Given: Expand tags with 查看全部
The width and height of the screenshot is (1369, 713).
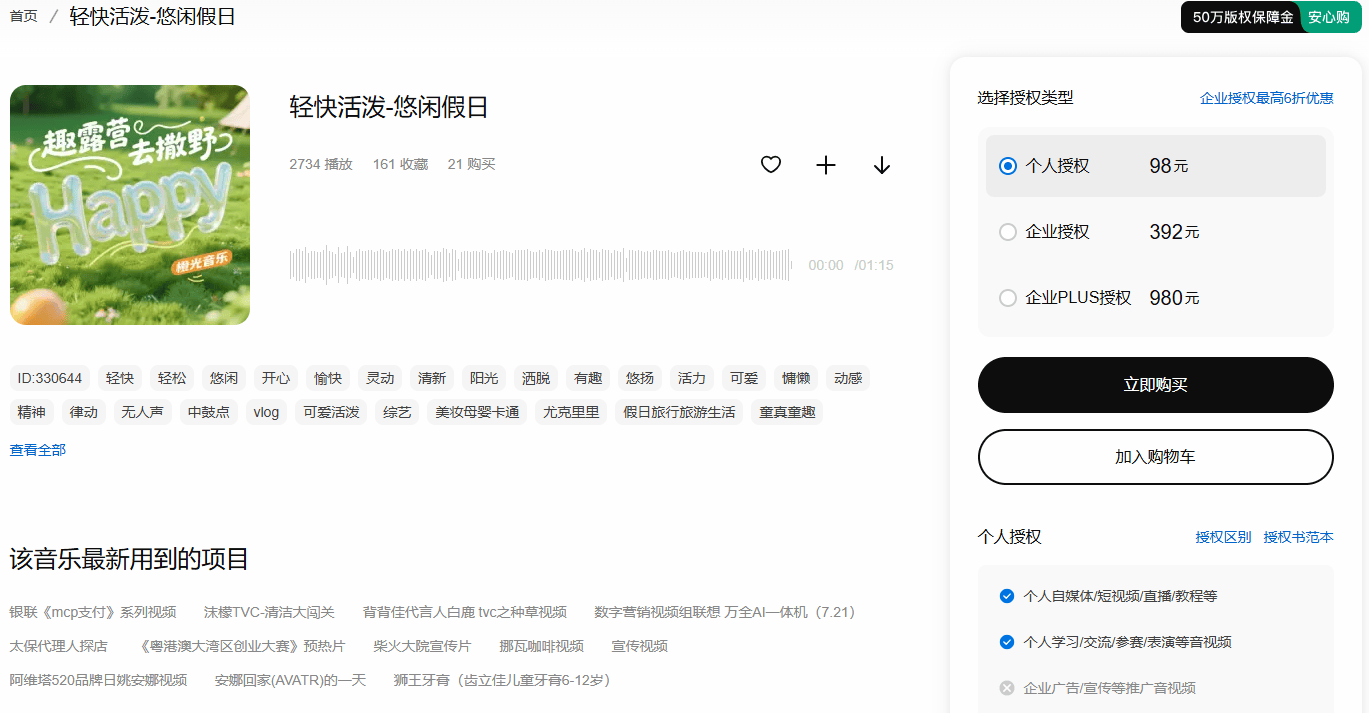Looking at the screenshot, I should tap(38, 450).
